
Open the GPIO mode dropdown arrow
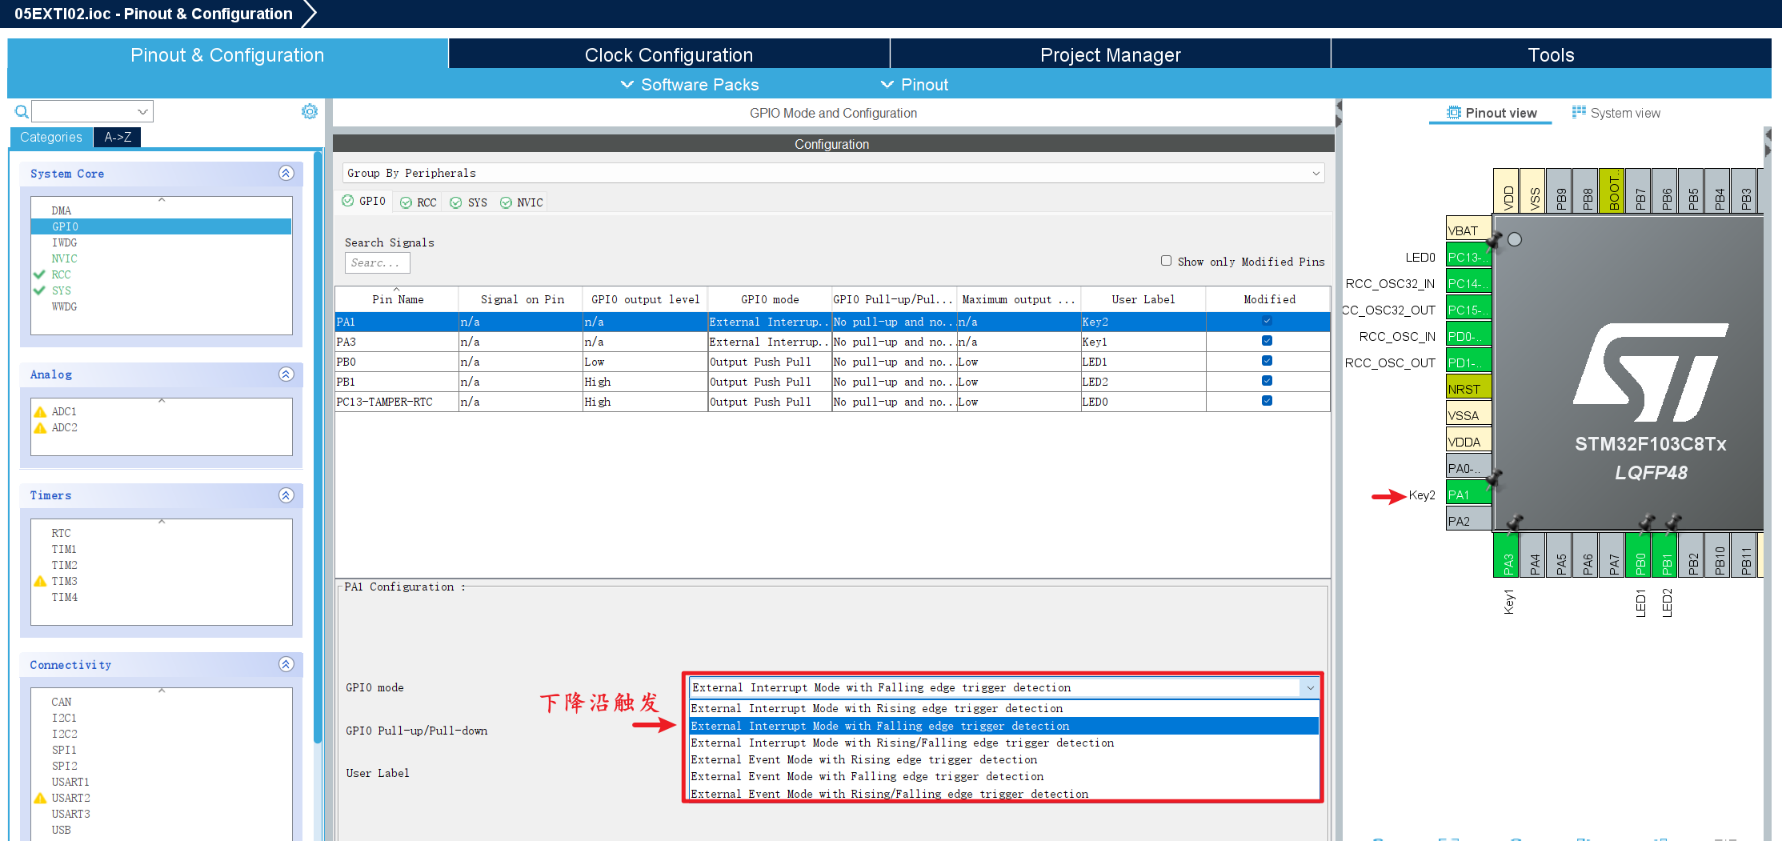(x=1310, y=687)
